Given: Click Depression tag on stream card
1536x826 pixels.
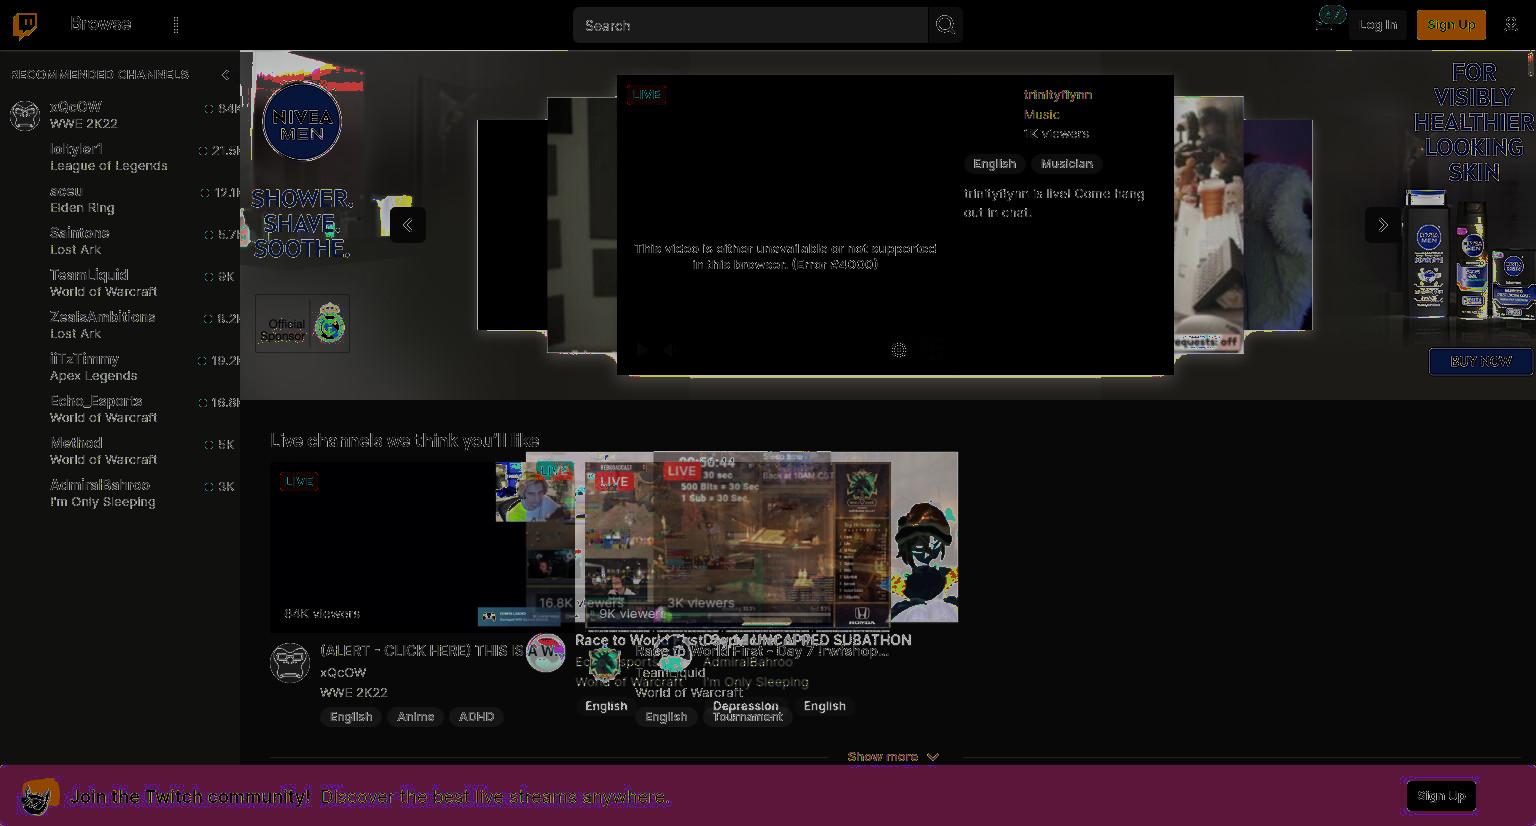Looking at the screenshot, I should coord(746,706).
